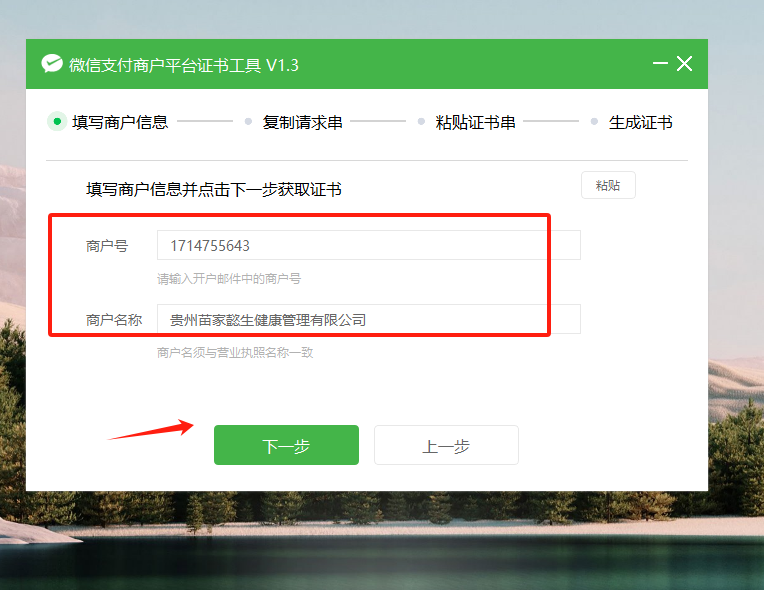
Task: Click the heading 填写商户信息并点击下一步获取证书
Action: [x=214, y=190]
